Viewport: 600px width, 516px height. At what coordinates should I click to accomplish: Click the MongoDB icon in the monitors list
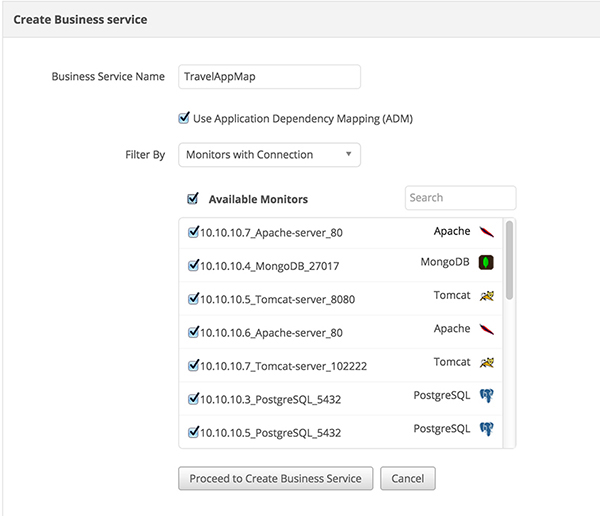pos(487,264)
